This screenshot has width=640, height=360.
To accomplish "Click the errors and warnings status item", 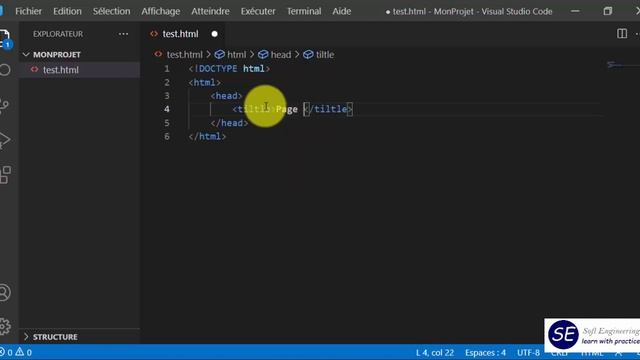I will click(x=16, y=352).
